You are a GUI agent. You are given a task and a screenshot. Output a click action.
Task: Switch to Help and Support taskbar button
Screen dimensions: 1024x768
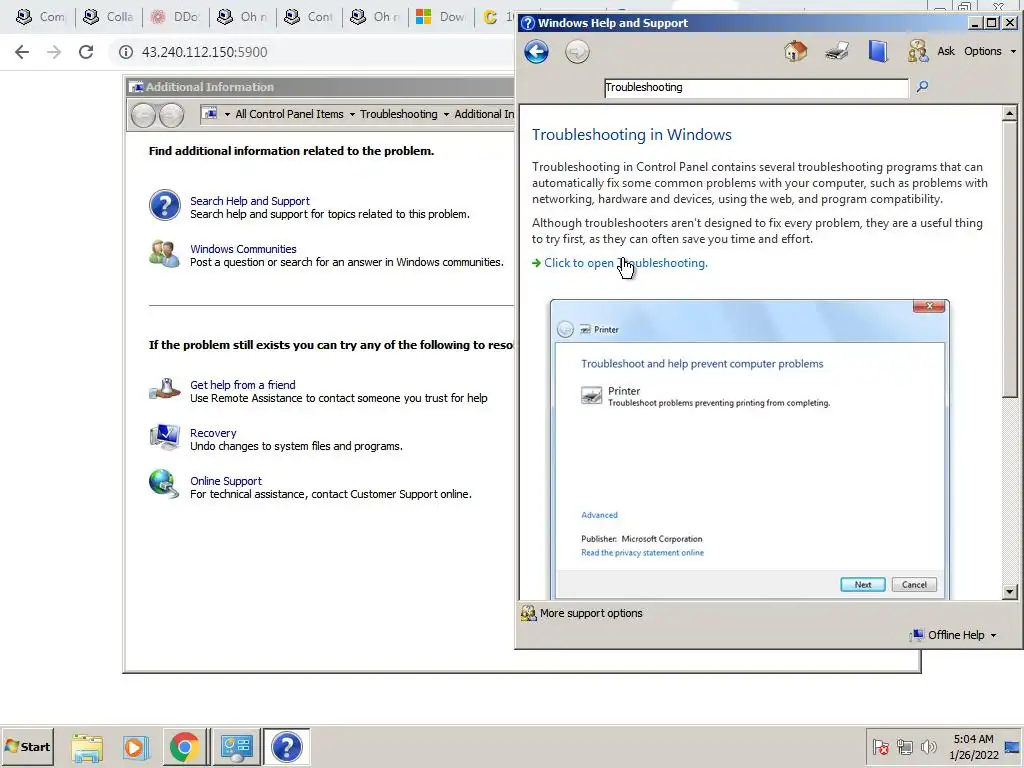287,747
